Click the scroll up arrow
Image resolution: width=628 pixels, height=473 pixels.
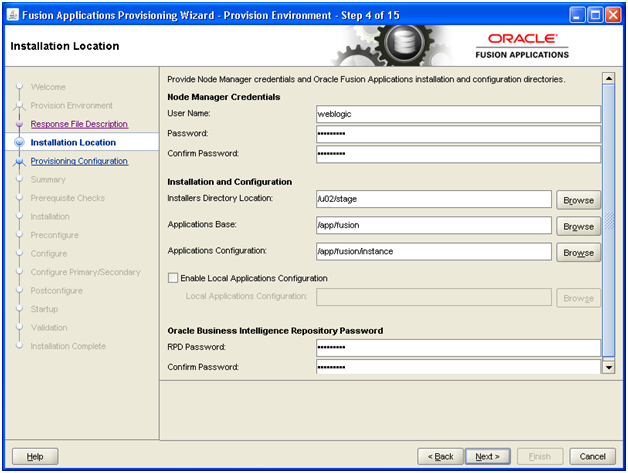[x=608, y=78]
